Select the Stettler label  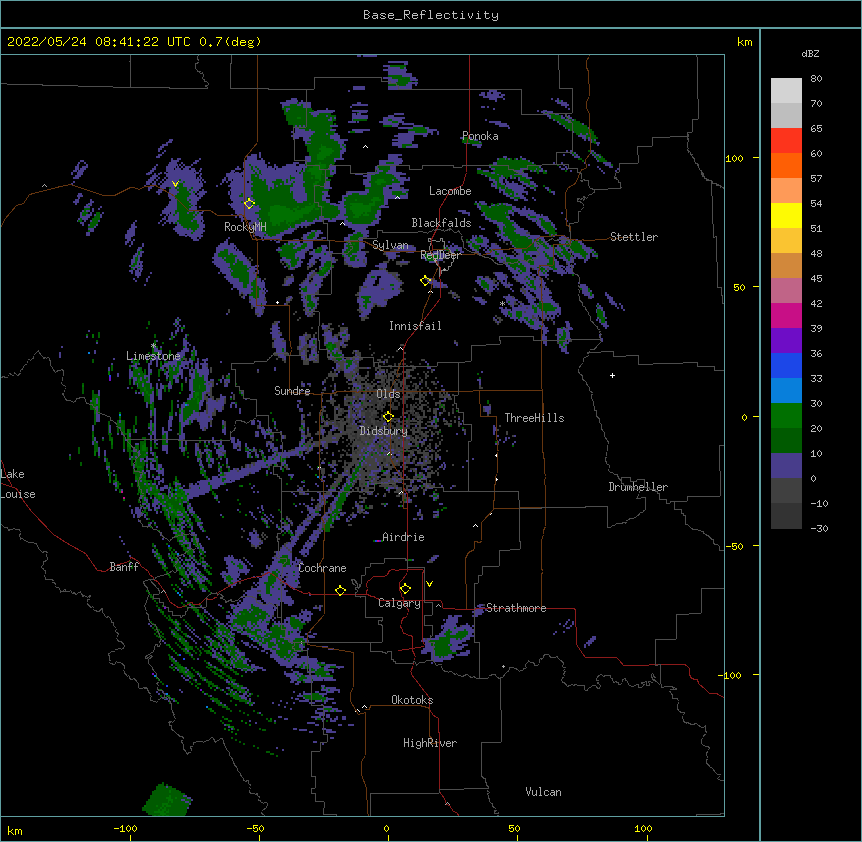click(x=634, y=237)
